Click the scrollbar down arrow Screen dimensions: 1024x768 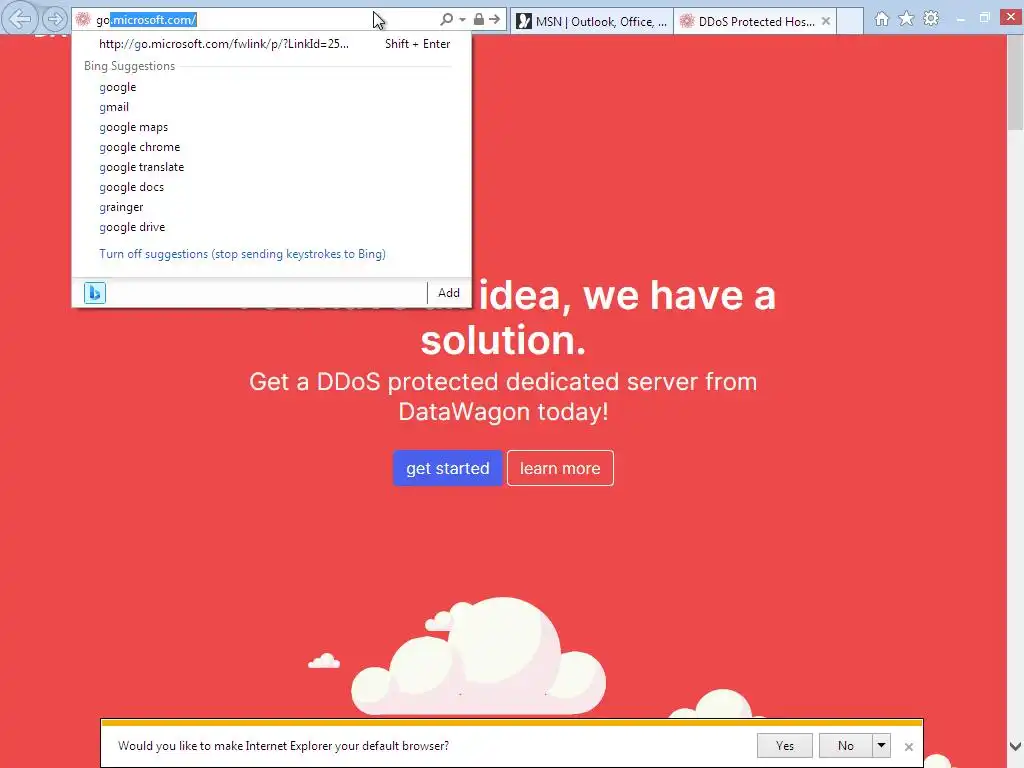tap(1016, 746)
